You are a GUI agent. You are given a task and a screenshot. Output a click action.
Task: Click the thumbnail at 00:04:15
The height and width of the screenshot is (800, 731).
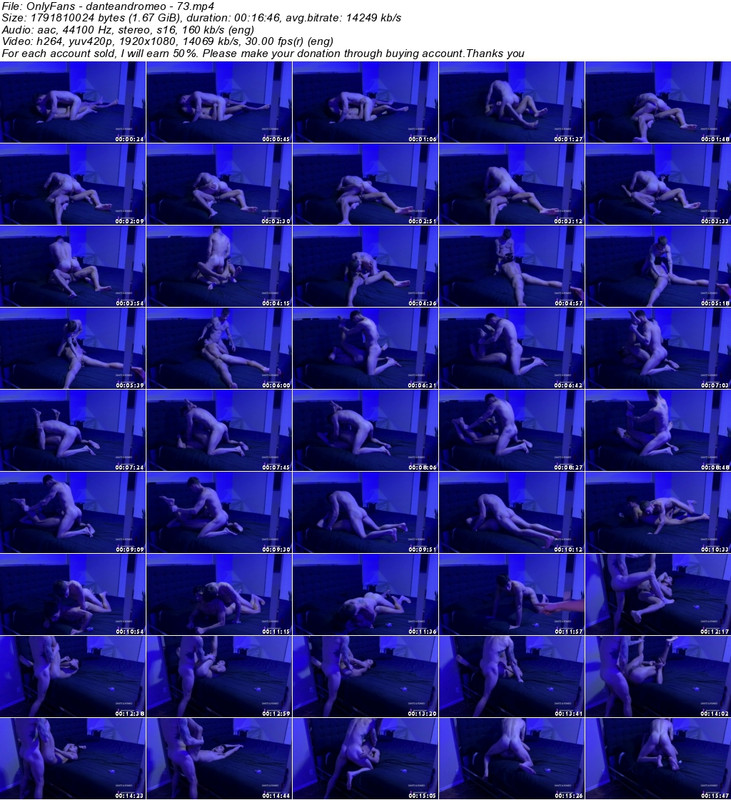pyautogui.click(x=219, y=266)
